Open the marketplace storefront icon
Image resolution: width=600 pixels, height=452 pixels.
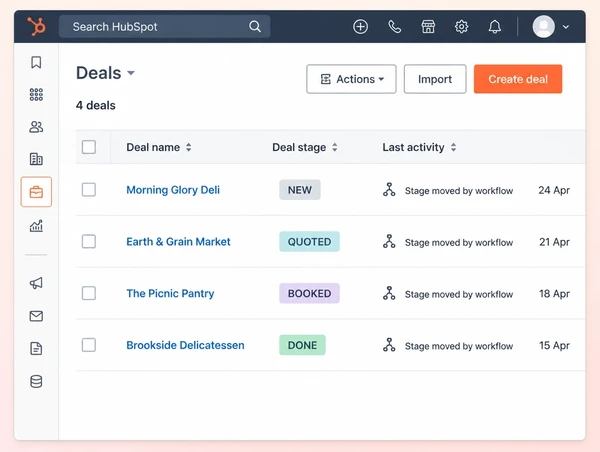pos(428,27)
